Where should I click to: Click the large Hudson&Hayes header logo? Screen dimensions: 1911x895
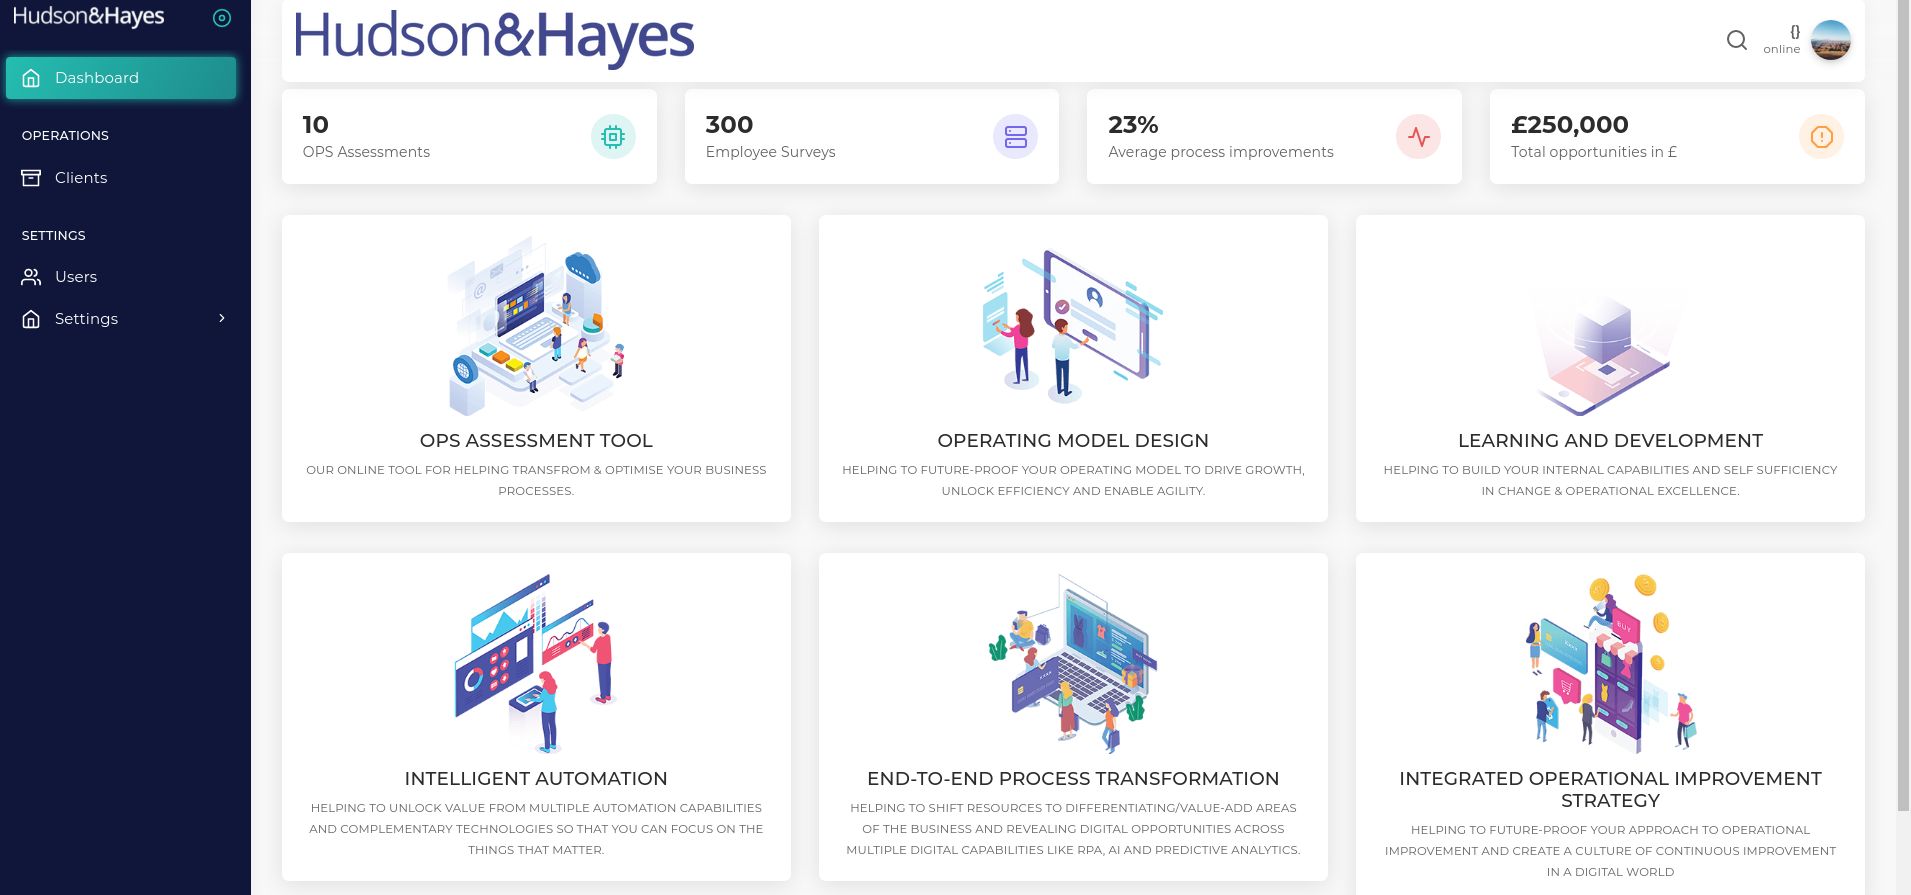click(494, 37)
